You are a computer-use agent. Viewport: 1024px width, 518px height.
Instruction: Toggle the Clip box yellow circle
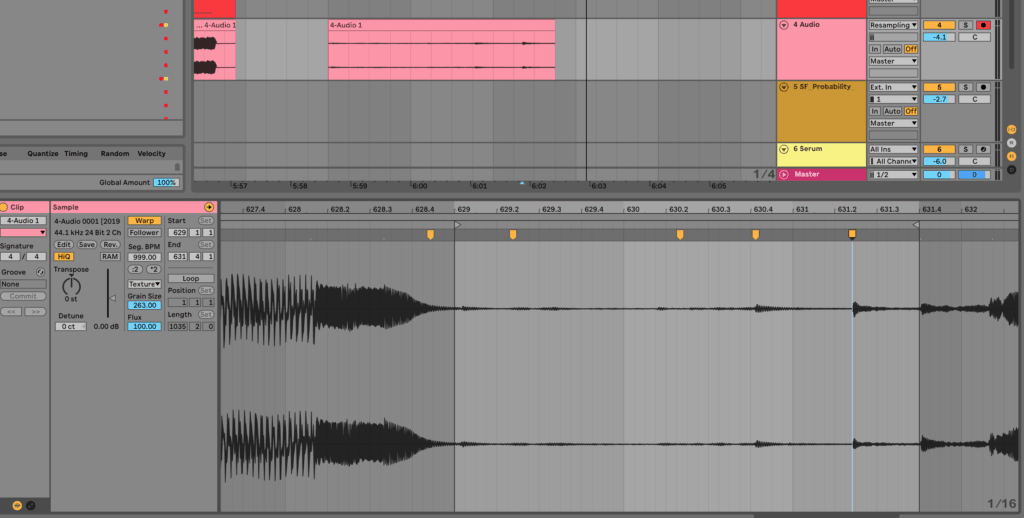(4, 207)
